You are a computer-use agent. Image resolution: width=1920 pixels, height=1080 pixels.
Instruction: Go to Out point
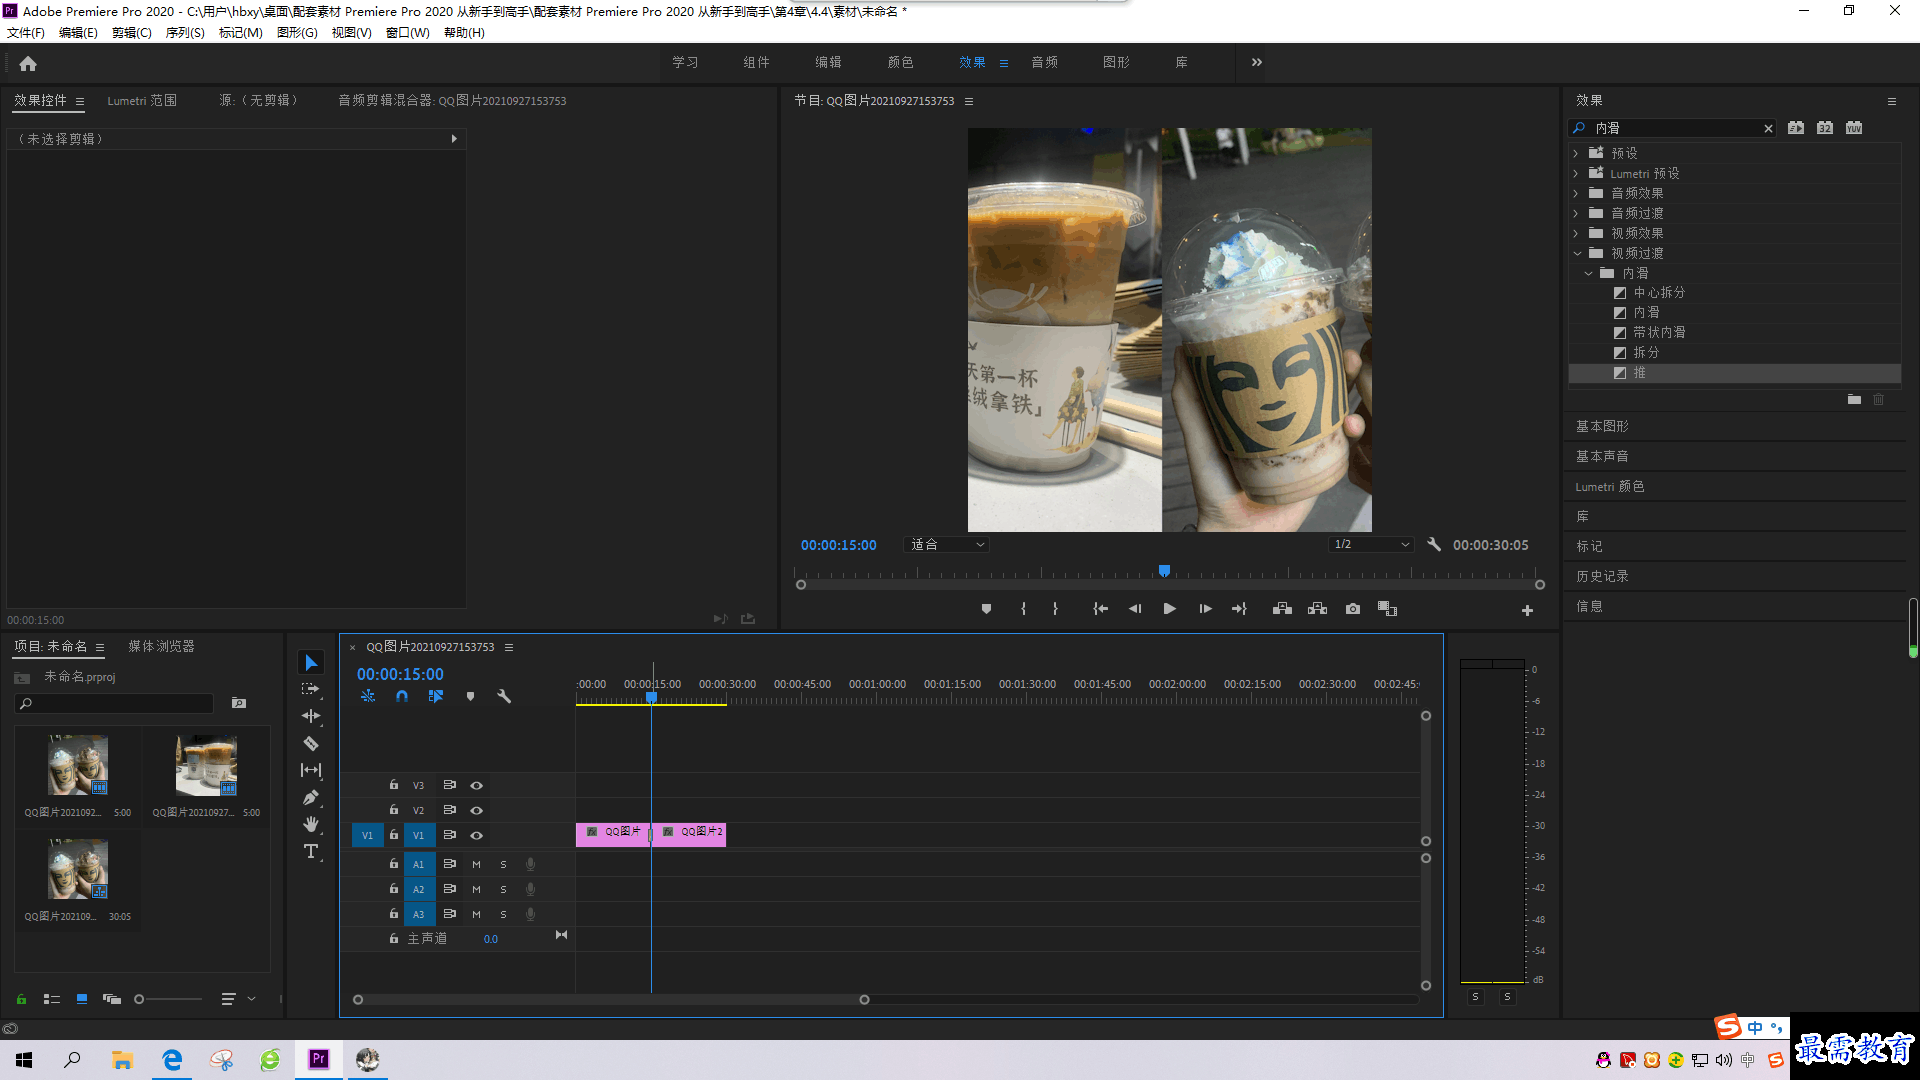[x=1239, y=609]
